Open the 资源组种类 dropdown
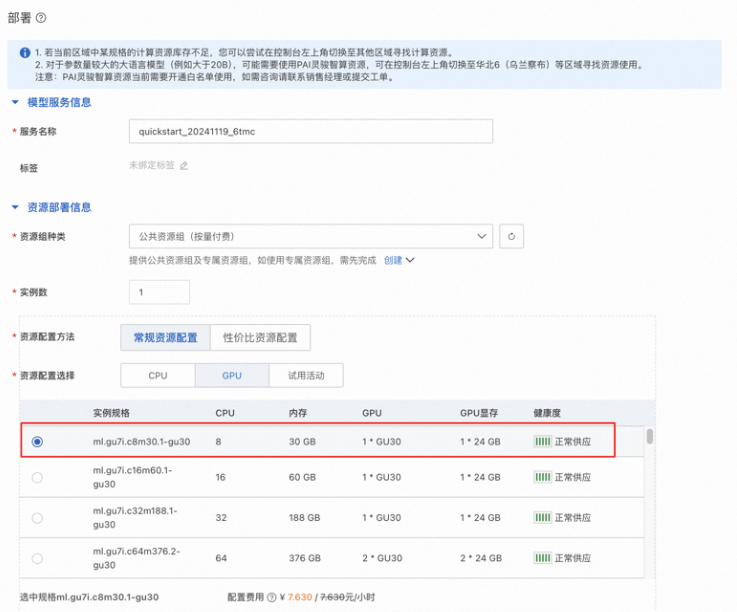737x612 pixels. (311, 236)
